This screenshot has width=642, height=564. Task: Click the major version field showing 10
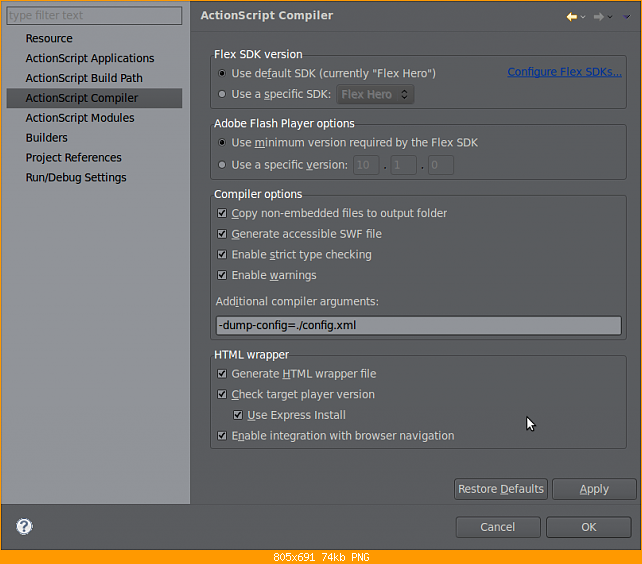[366, 165]
